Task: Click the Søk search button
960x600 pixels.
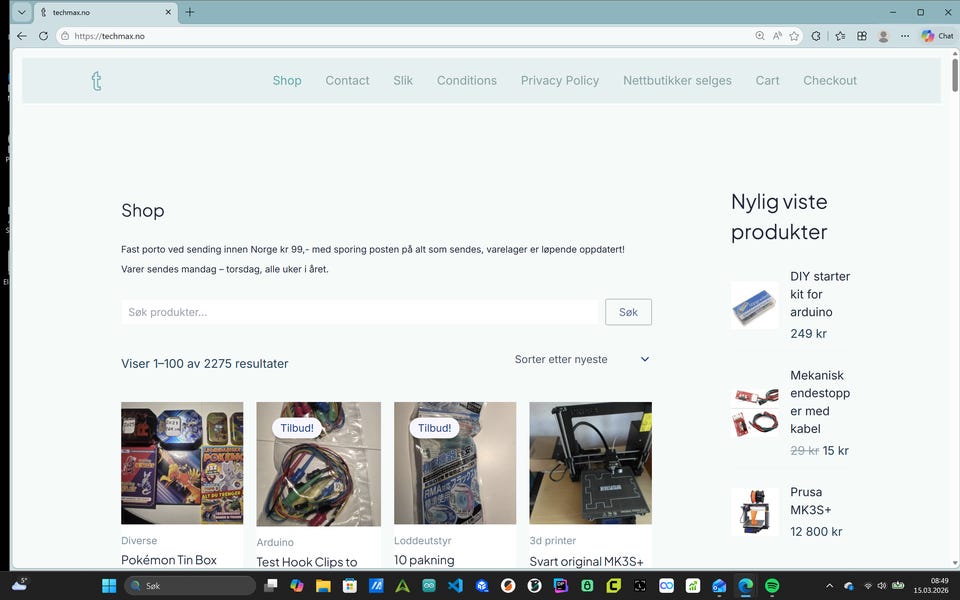Action: [628, 312]
